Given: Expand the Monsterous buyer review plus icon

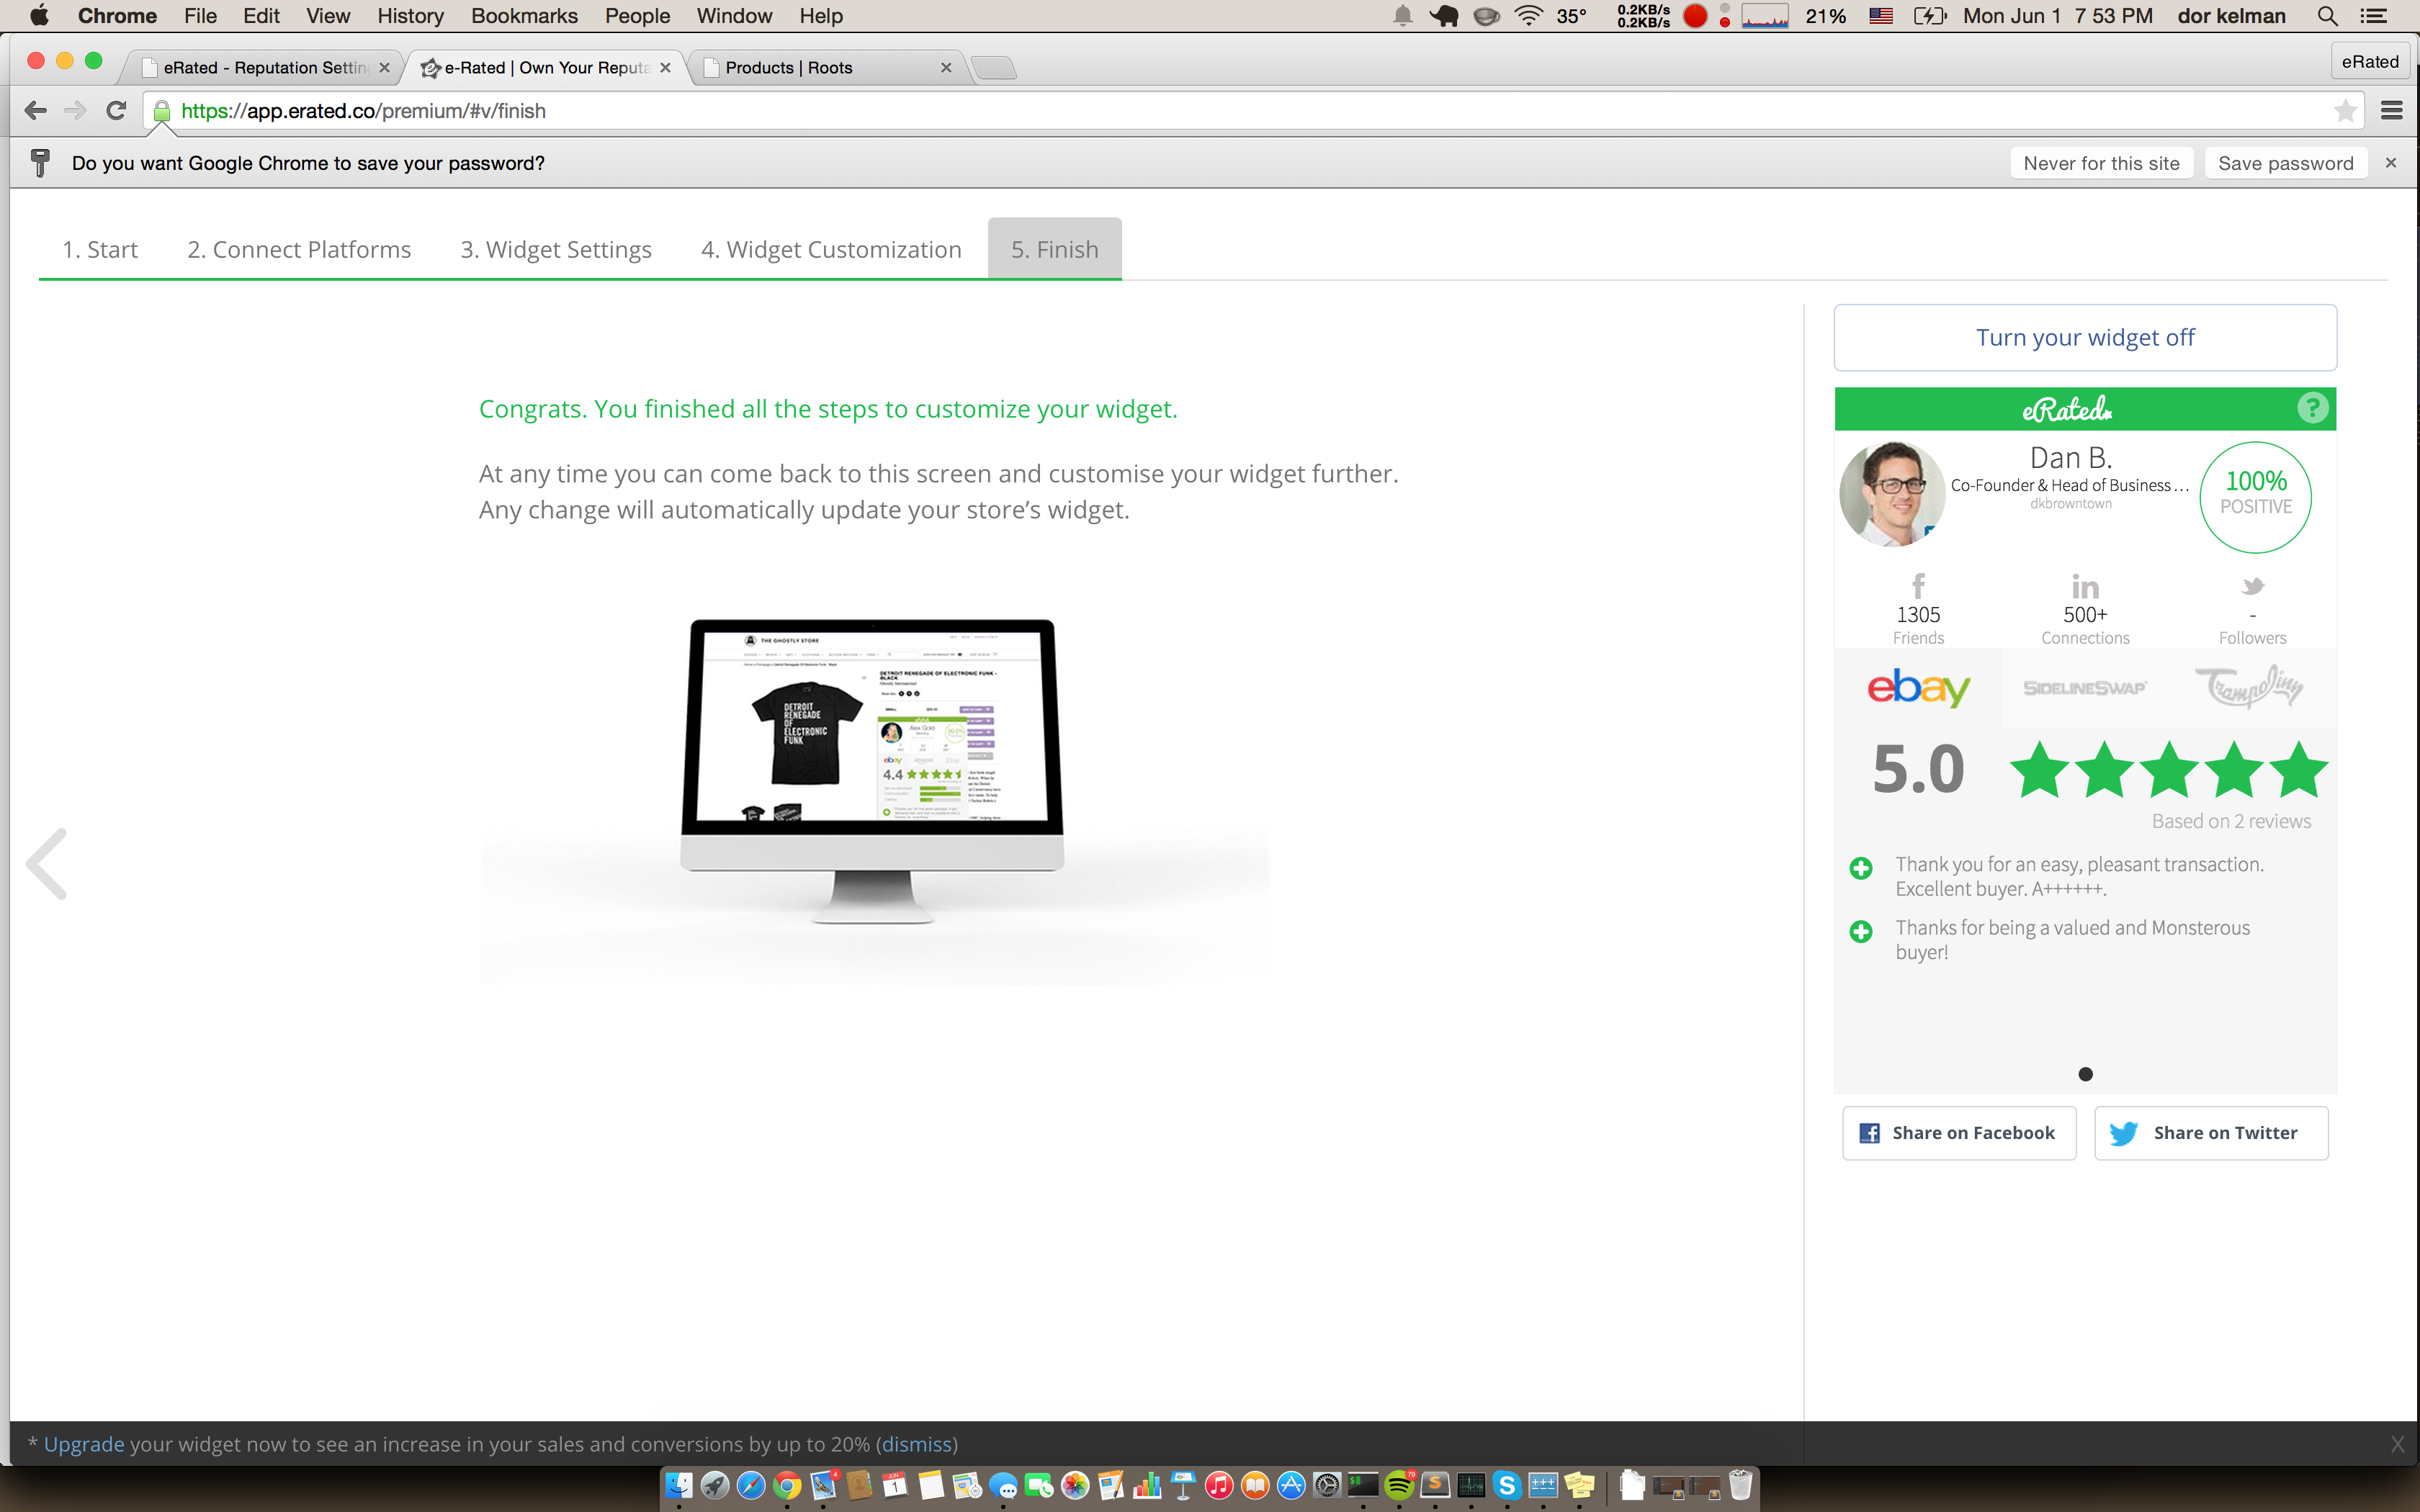Looking at the screenshot, I should (x=1860, y=932).
